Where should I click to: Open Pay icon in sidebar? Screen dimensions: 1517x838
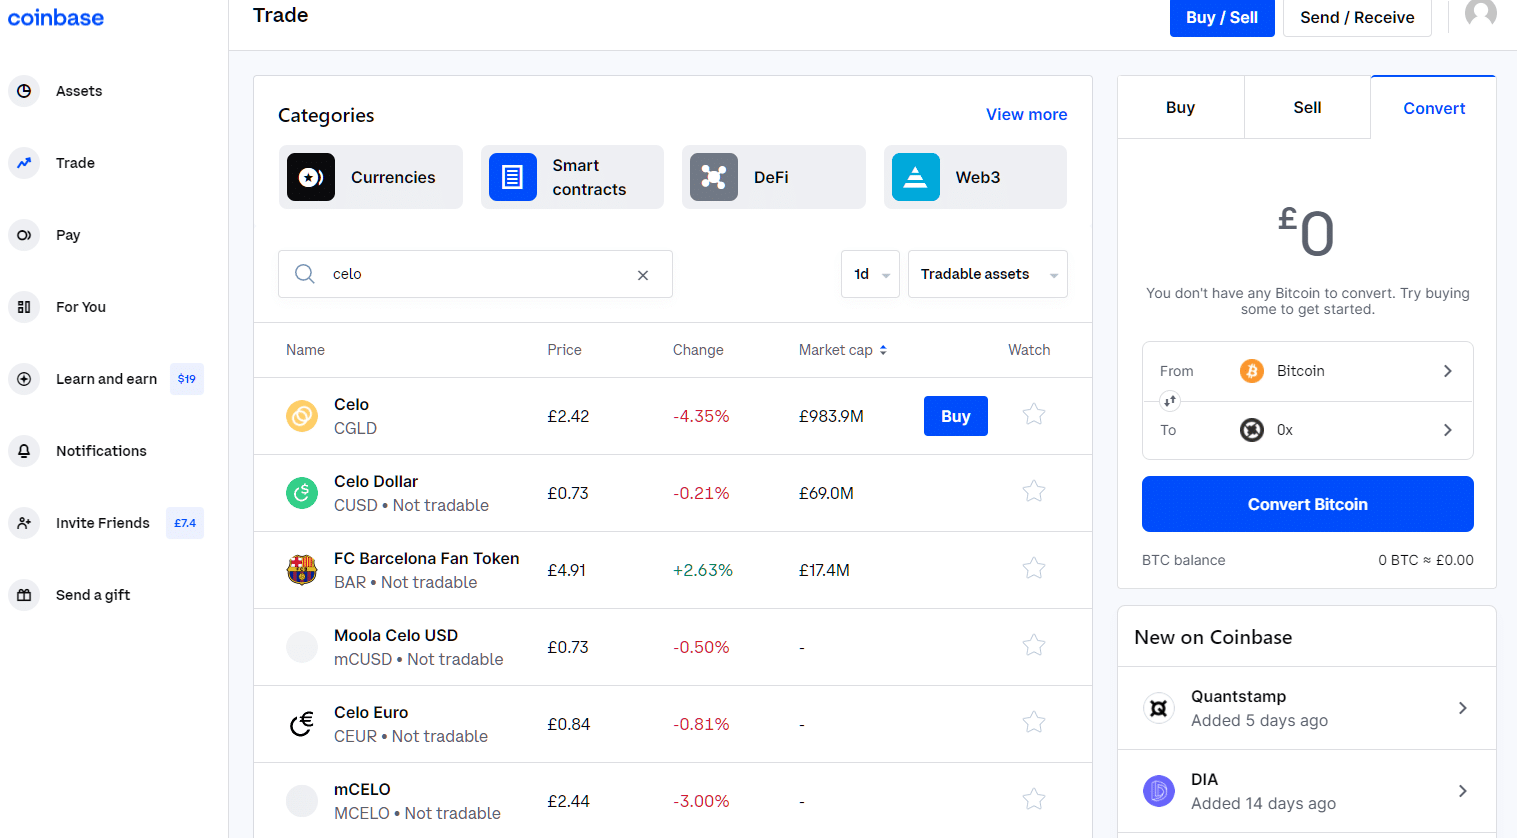point(24,235)
